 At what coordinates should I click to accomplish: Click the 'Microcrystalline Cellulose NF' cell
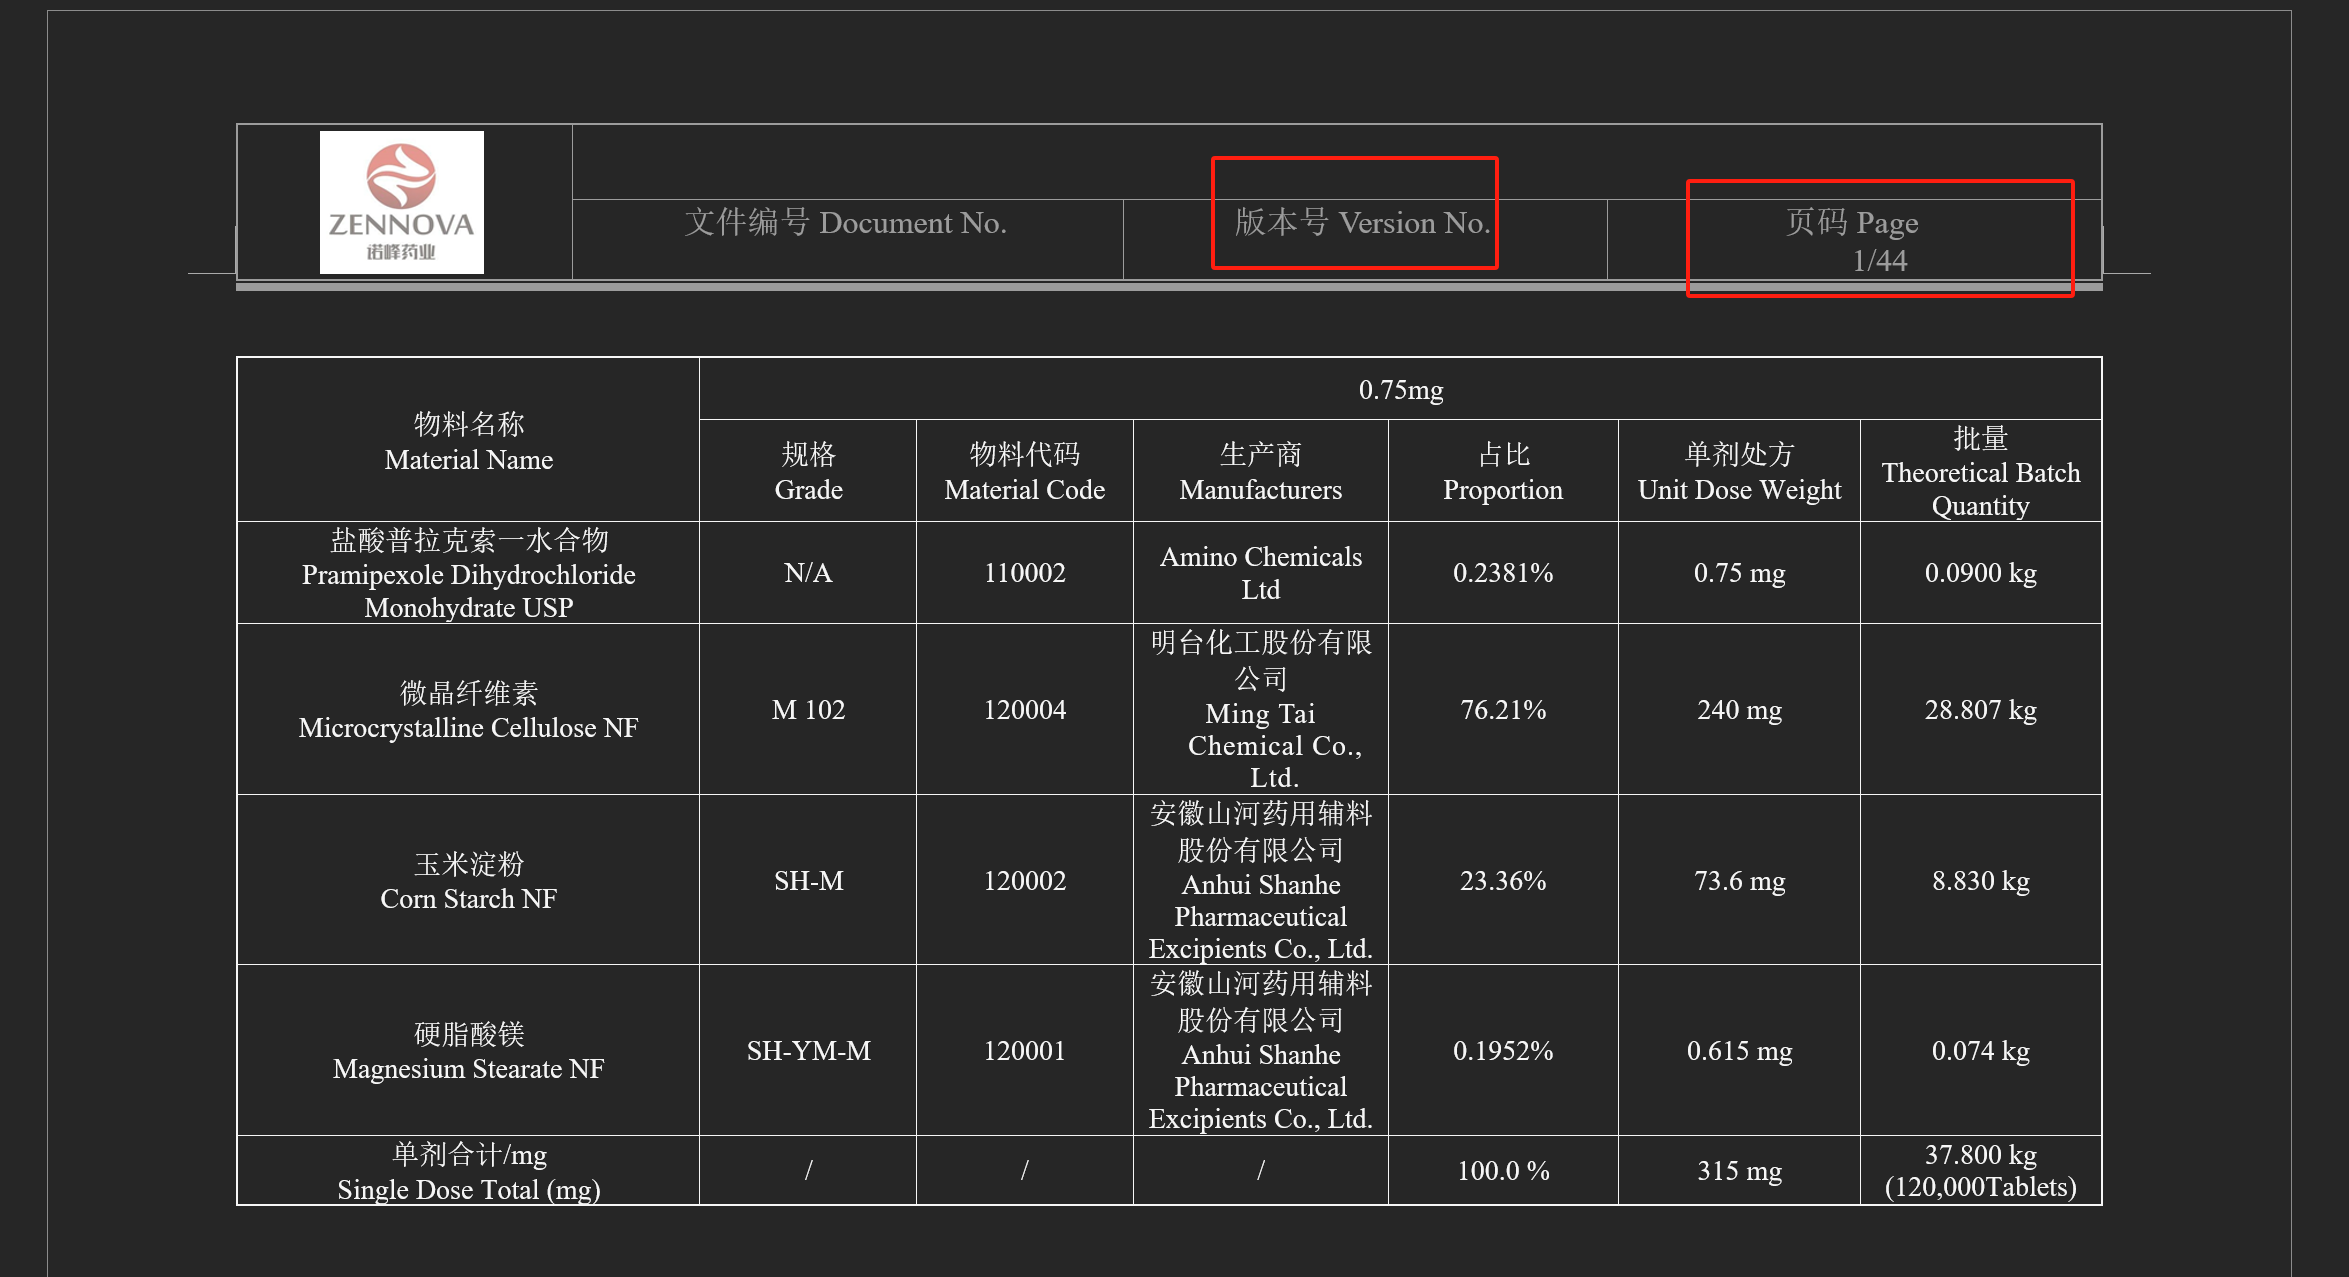468,710
